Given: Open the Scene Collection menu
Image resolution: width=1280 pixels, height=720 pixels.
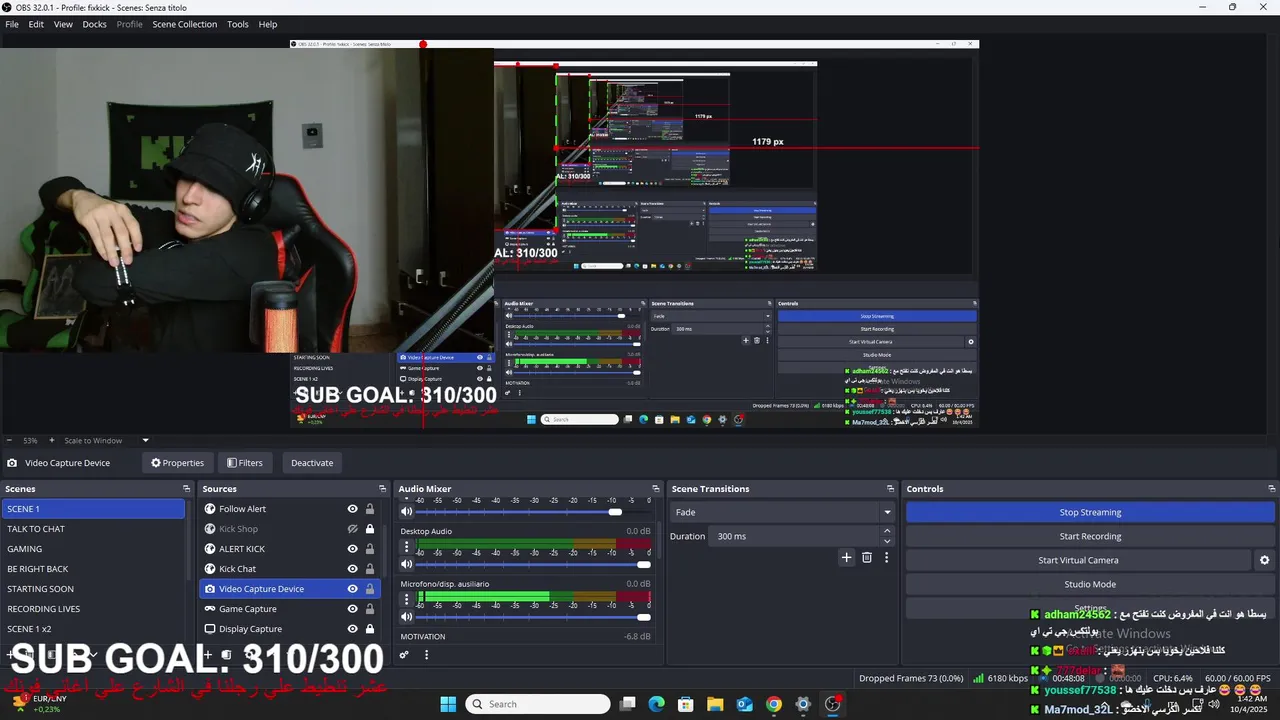Looking at the screenshot, I should coord(184,24).
